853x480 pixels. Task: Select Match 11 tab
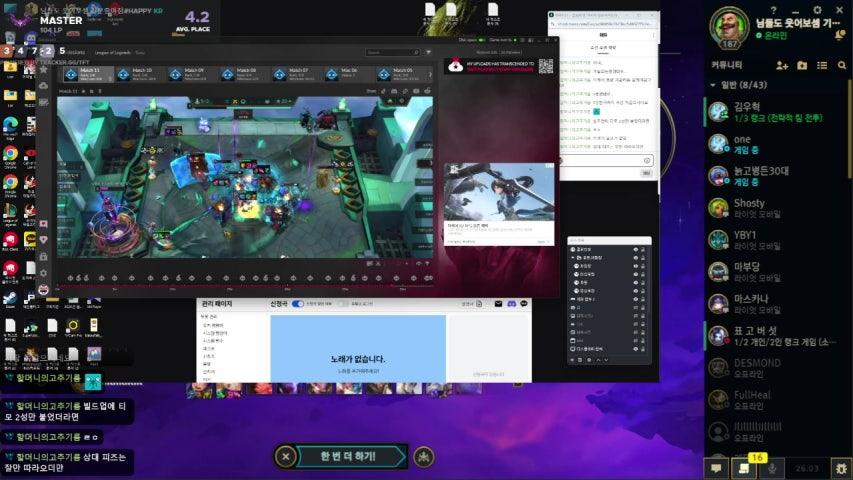(x=88, y=74)
